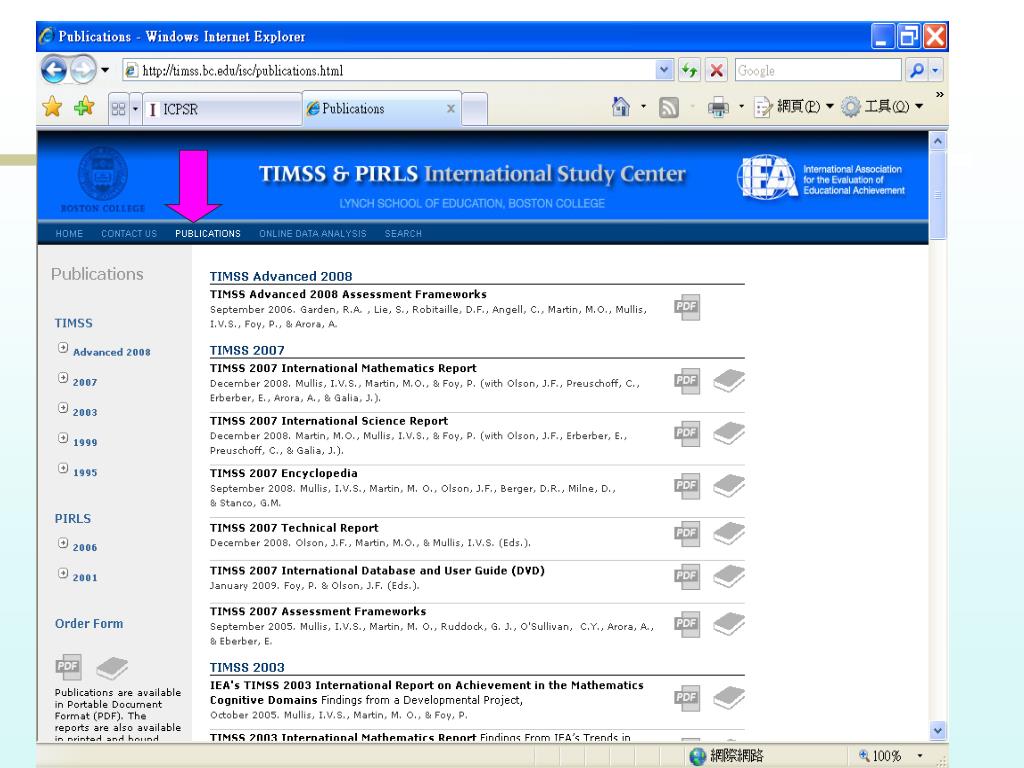1024x768 pixels.
Task: Open PDF of 2003 Cognitive Domains Report
Action: point(686,697)
